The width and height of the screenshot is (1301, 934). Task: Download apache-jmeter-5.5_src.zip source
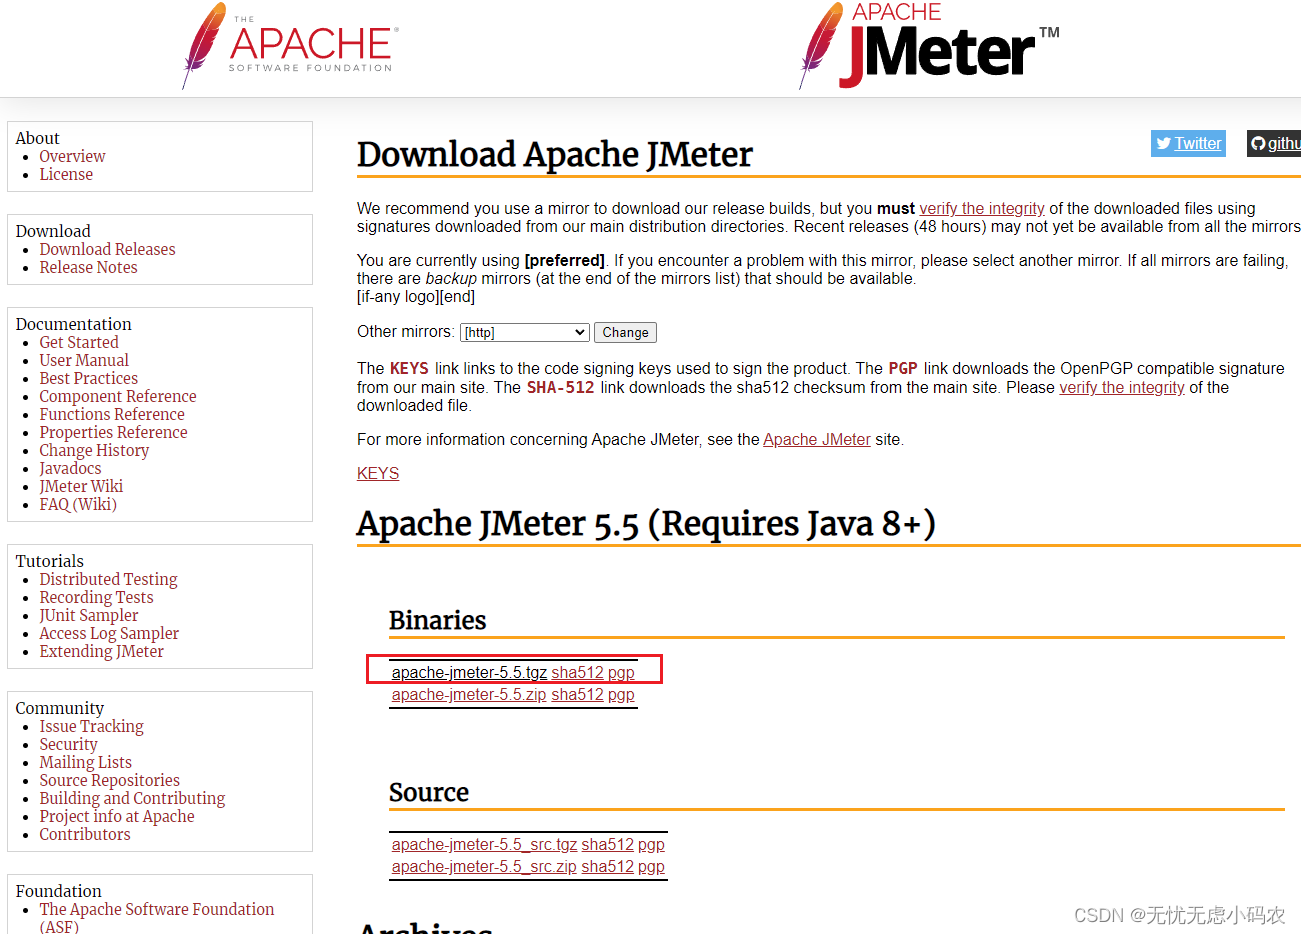pyautogui.click(x=484, y=866)
